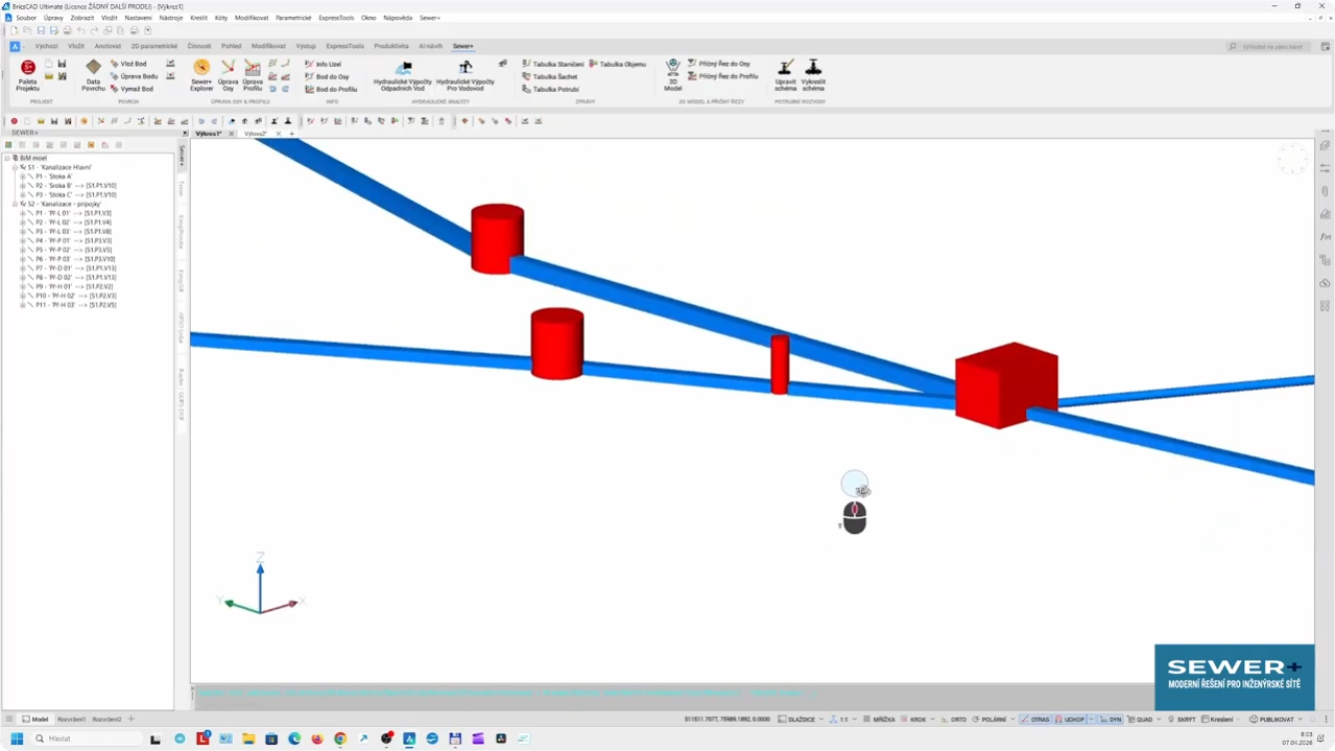Click the 3D Model icon

[x=673, y=74]
